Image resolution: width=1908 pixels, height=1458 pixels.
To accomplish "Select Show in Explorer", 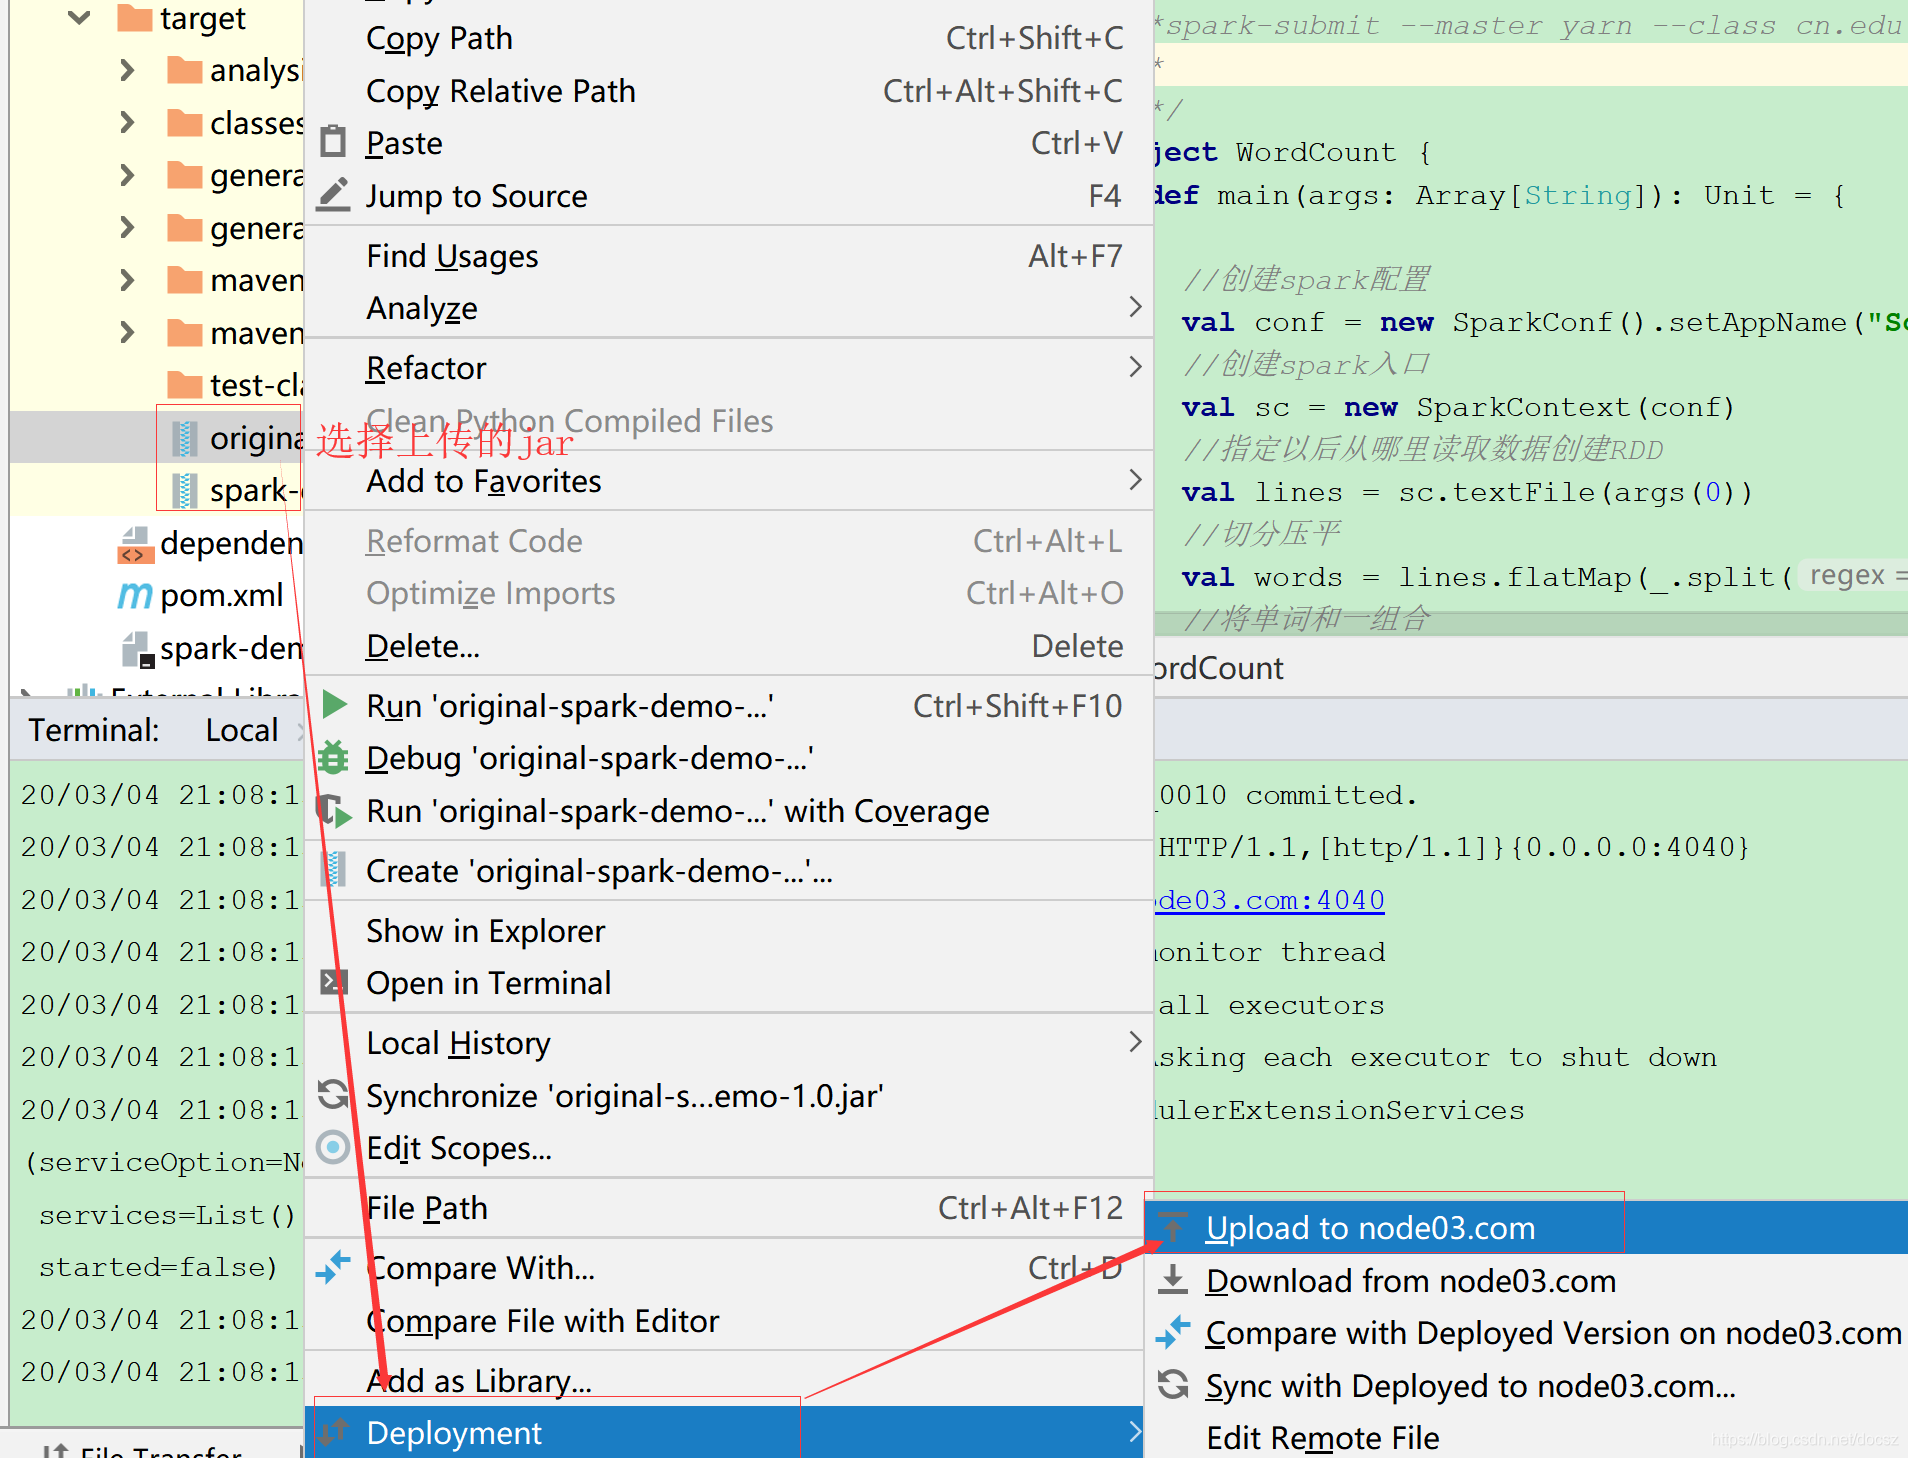I will coord(729,930).
